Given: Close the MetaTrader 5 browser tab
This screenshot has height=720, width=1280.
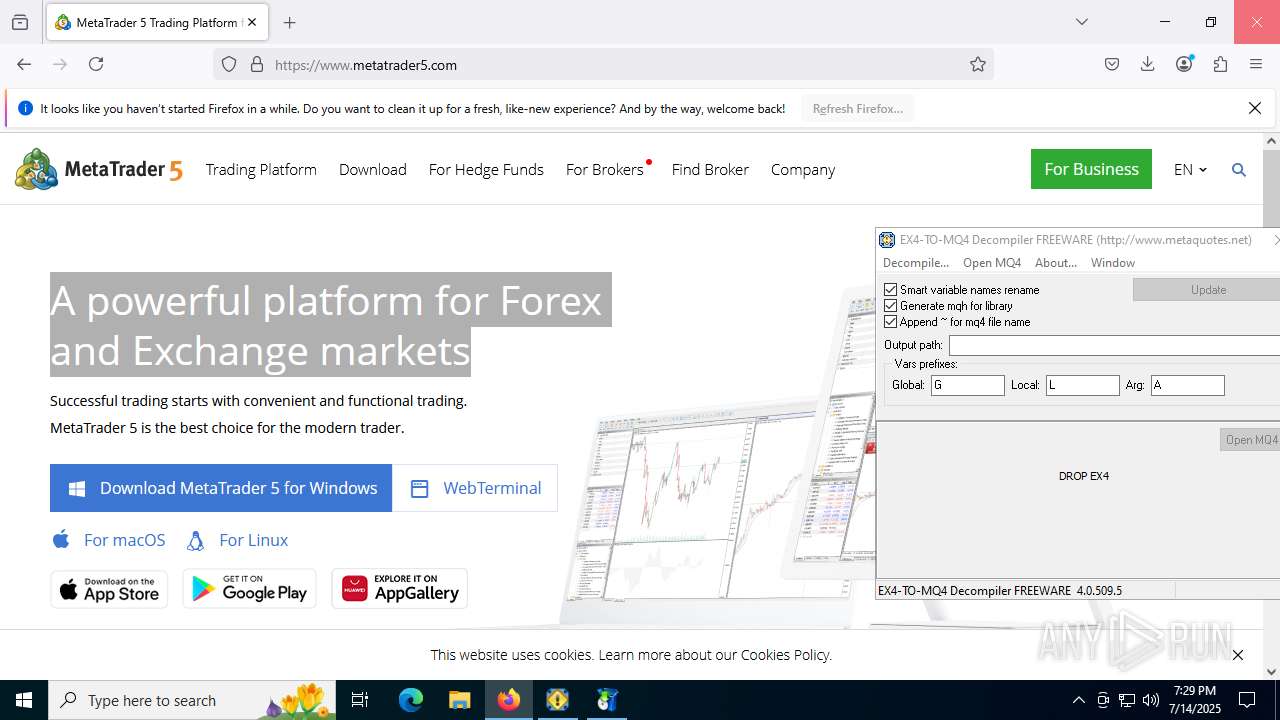Looking at the screenshot, I should [252, 22].
